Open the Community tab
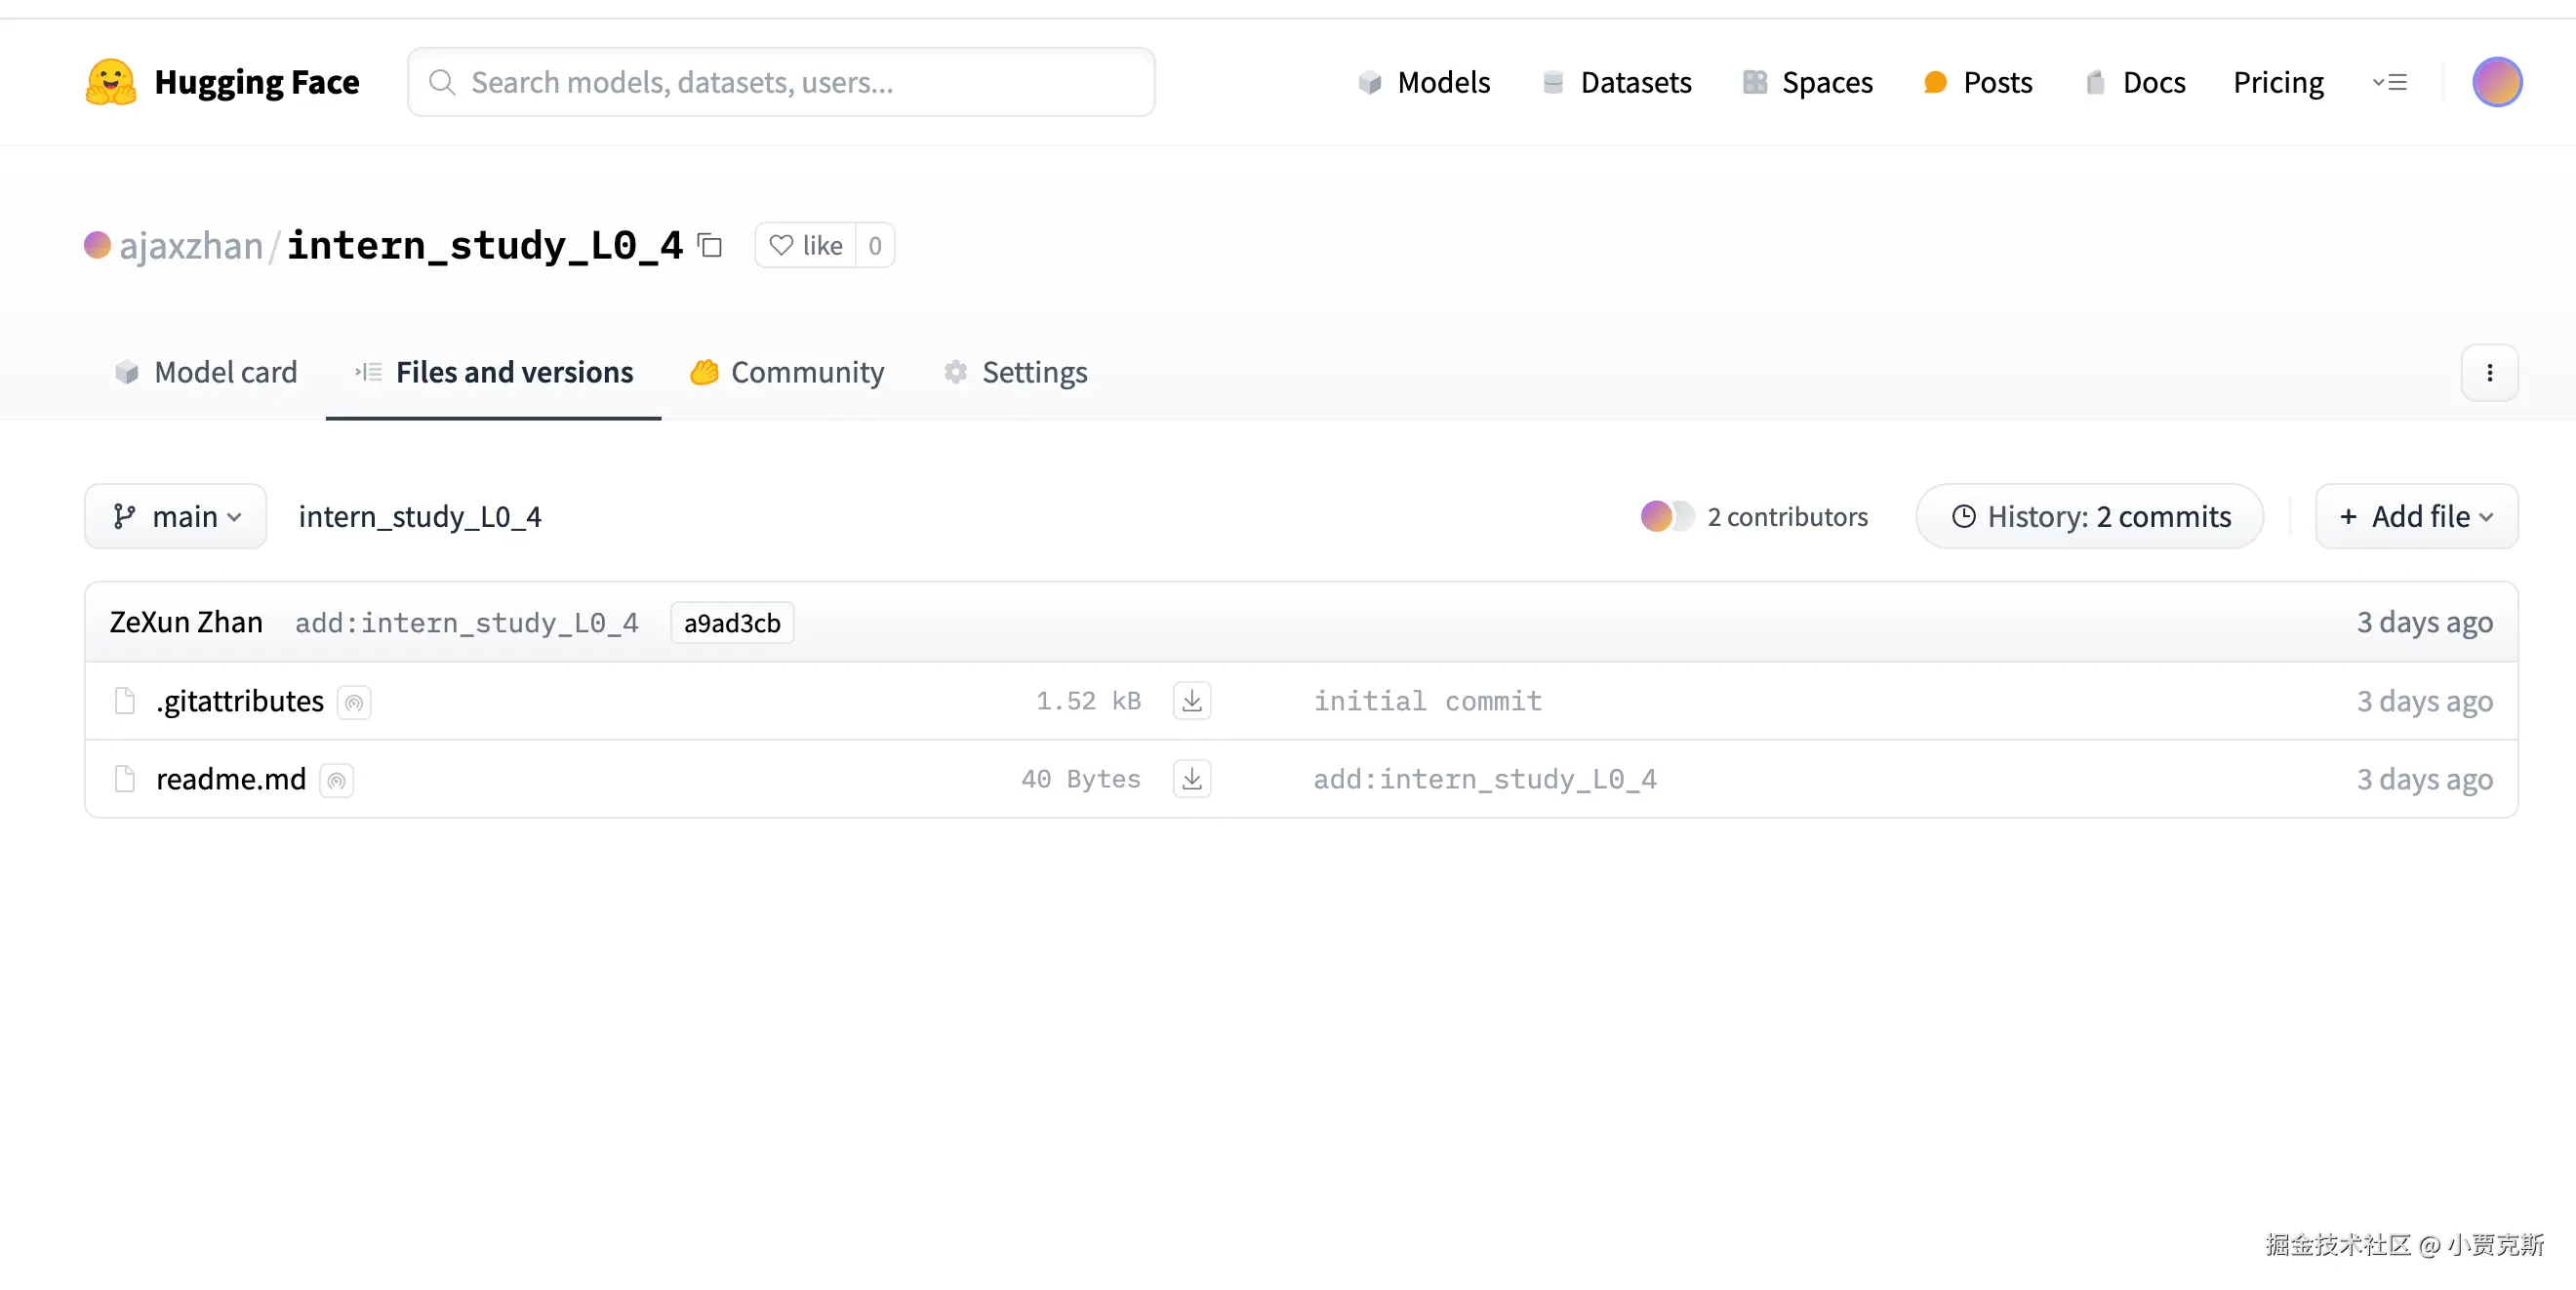The width and height of the screenshot is (2576, 1290). [788, 372]
